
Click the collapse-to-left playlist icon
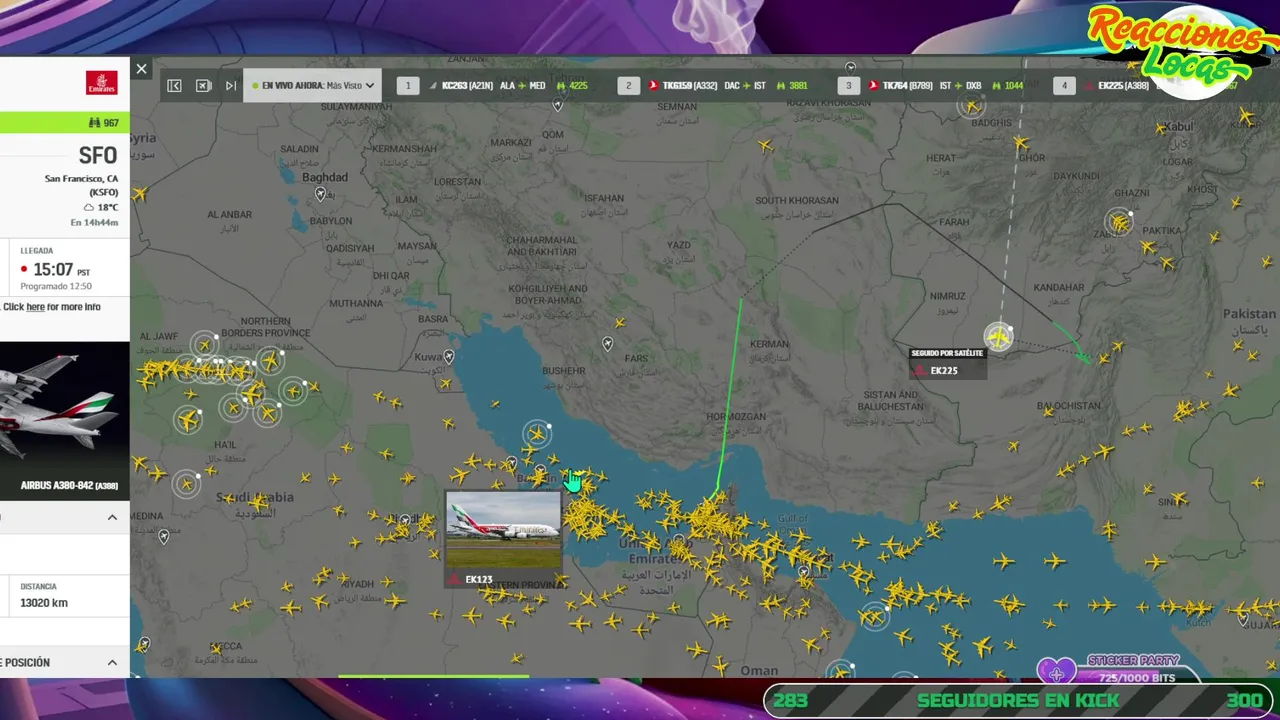174,86
